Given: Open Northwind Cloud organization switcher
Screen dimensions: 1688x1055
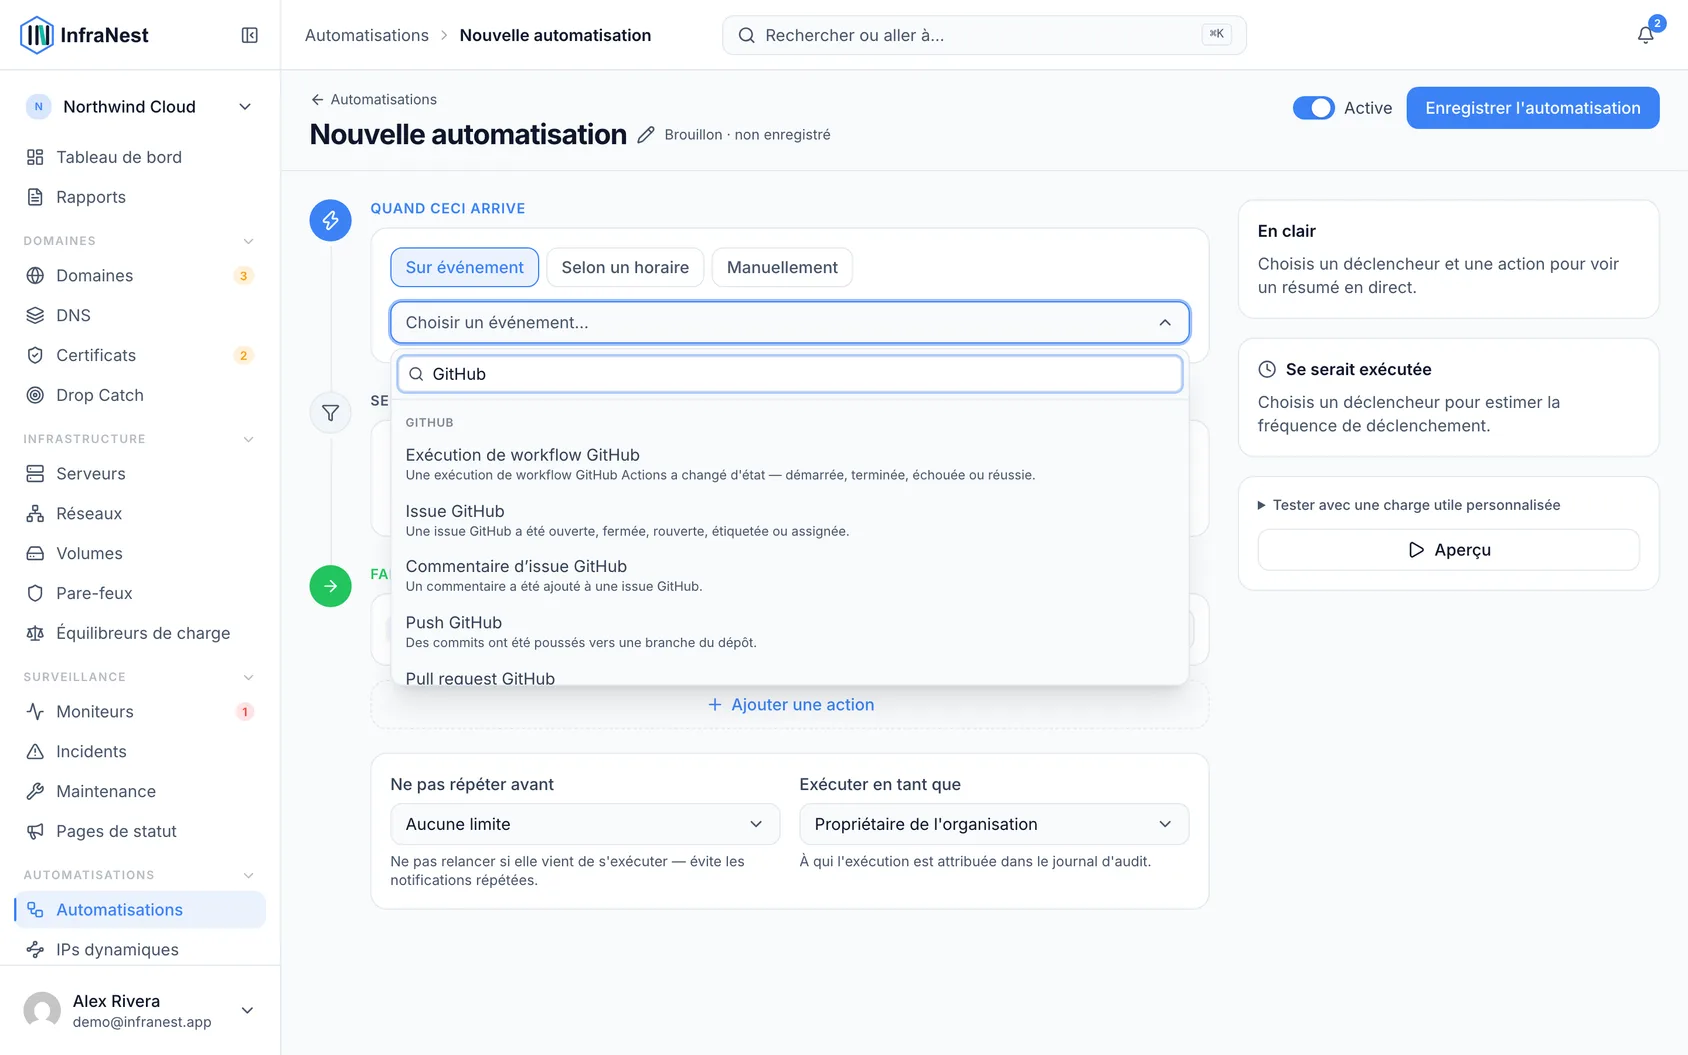Looking at the screenshot, I should pyautogui.click(x=140, y=107).
